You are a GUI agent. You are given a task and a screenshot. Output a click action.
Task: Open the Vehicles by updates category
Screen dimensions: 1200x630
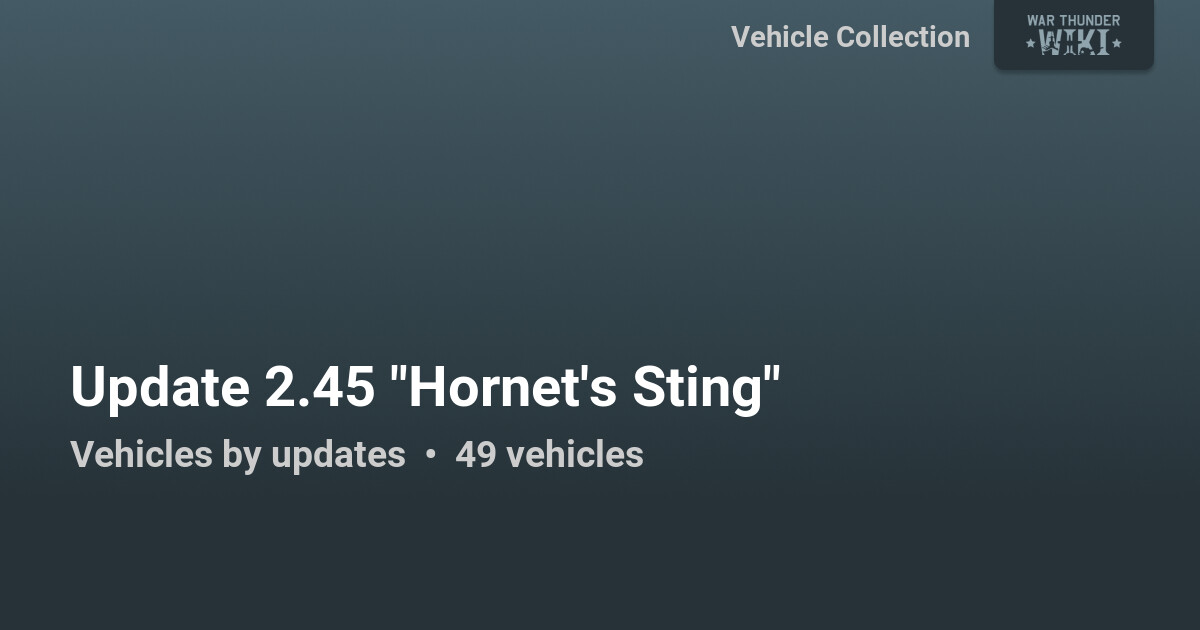(x=238, y=455)
